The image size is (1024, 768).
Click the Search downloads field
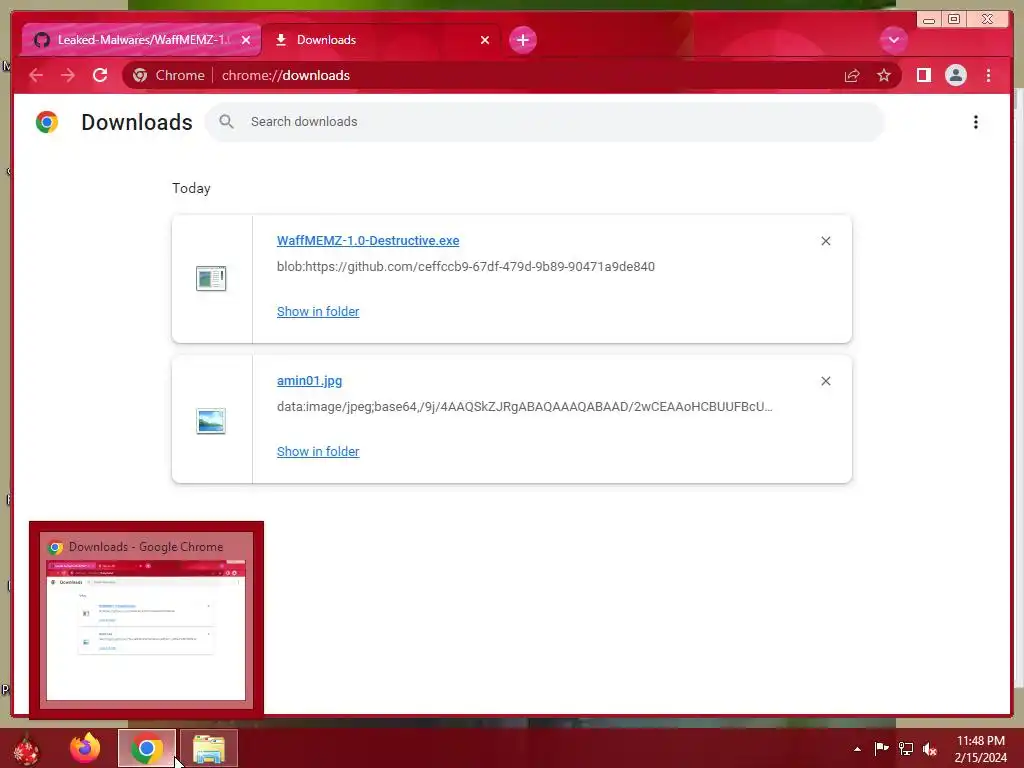(x=544, y=121)
